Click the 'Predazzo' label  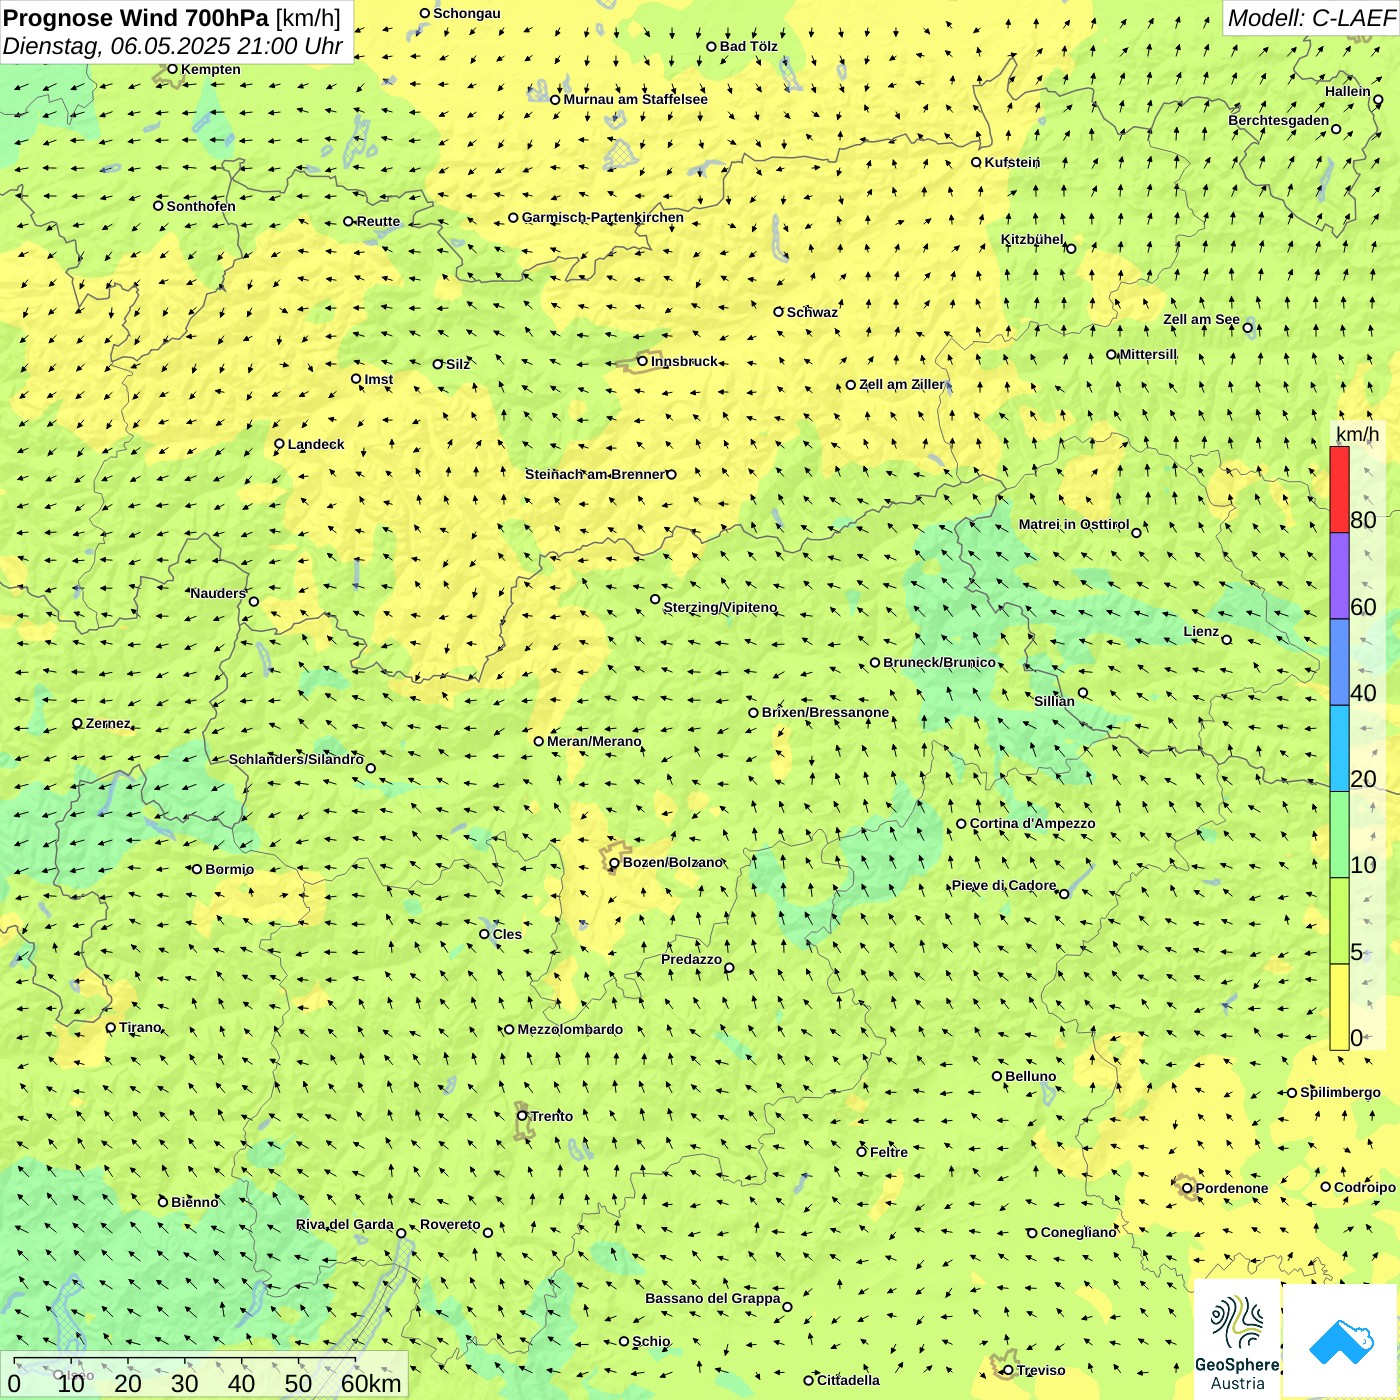click(691, 959)
